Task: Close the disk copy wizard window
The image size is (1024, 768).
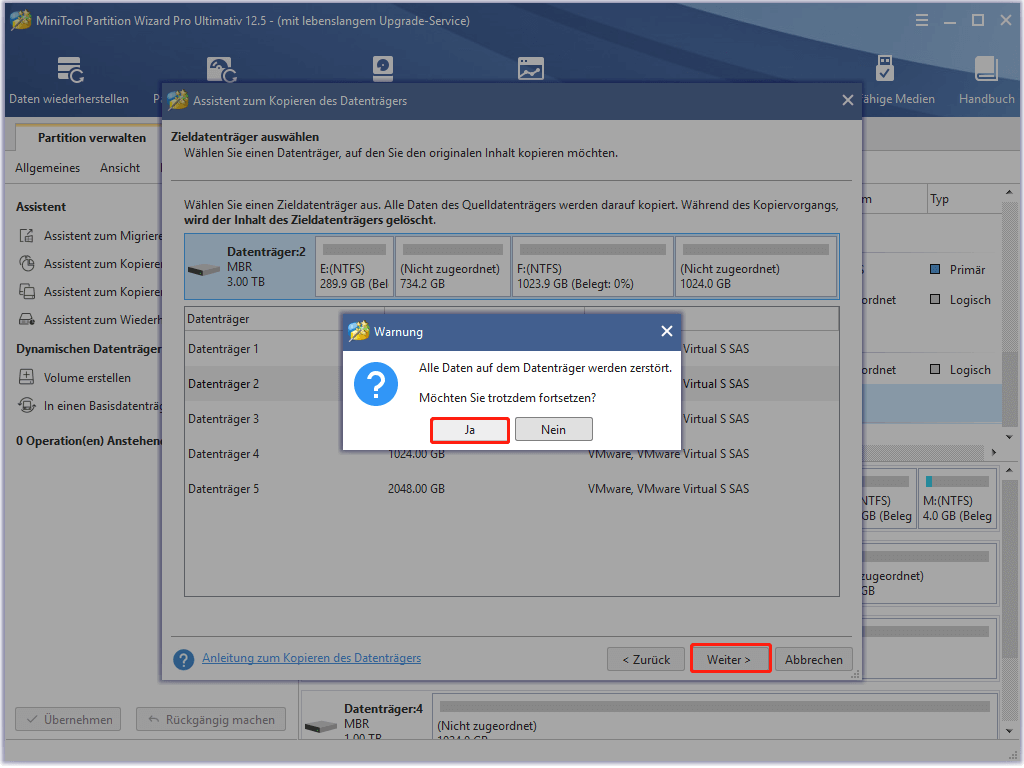Action: point(848,100)
